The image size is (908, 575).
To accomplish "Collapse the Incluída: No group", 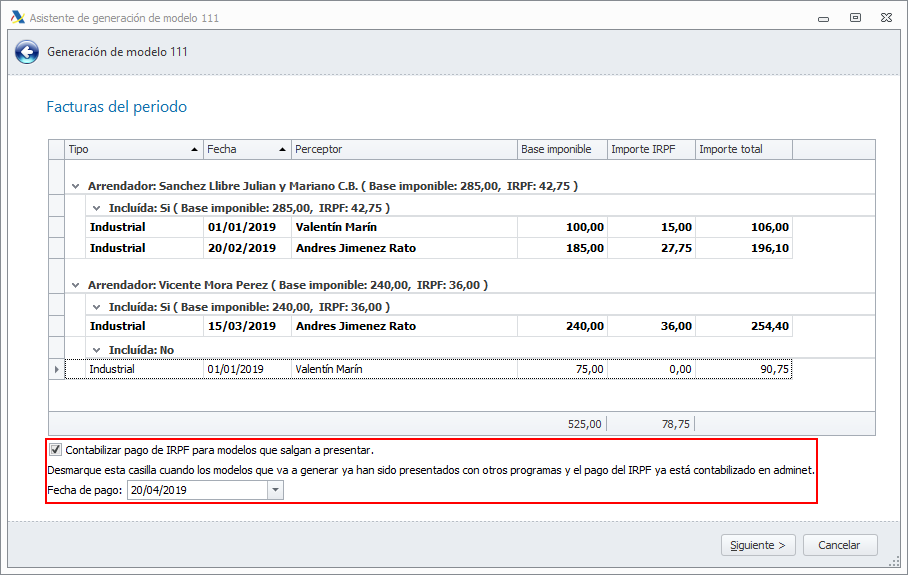I will pyautogui.click(x=96, y=350).
